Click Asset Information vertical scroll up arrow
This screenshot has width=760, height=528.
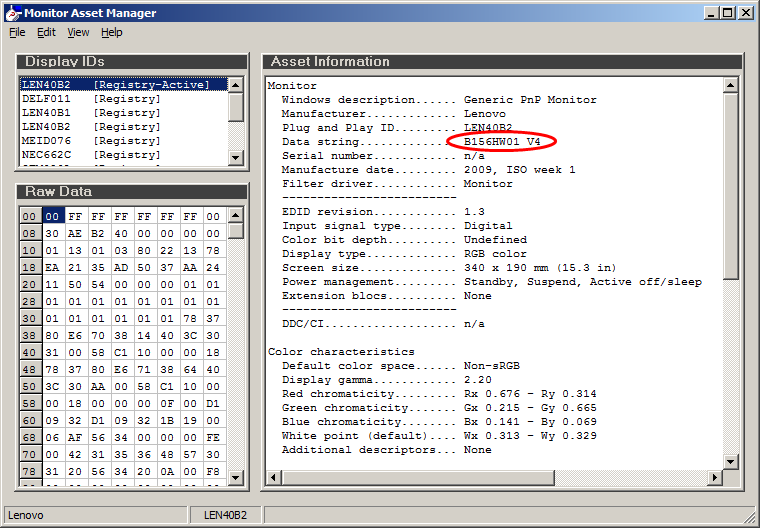tap(730, 85)
